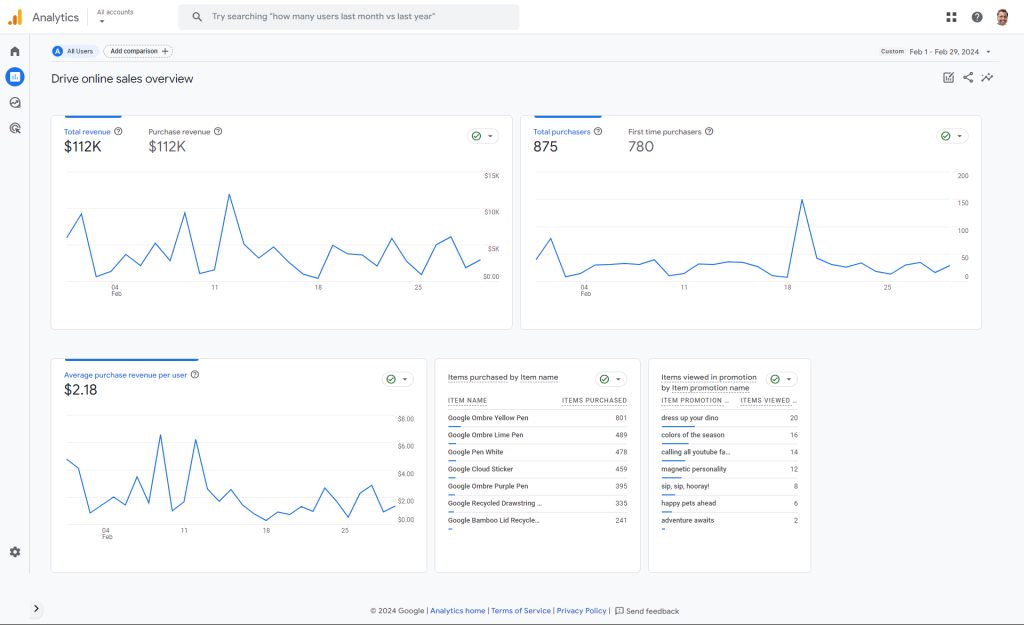Click the happy pets ahead row

pyautogui.click(x=729, y=504)
